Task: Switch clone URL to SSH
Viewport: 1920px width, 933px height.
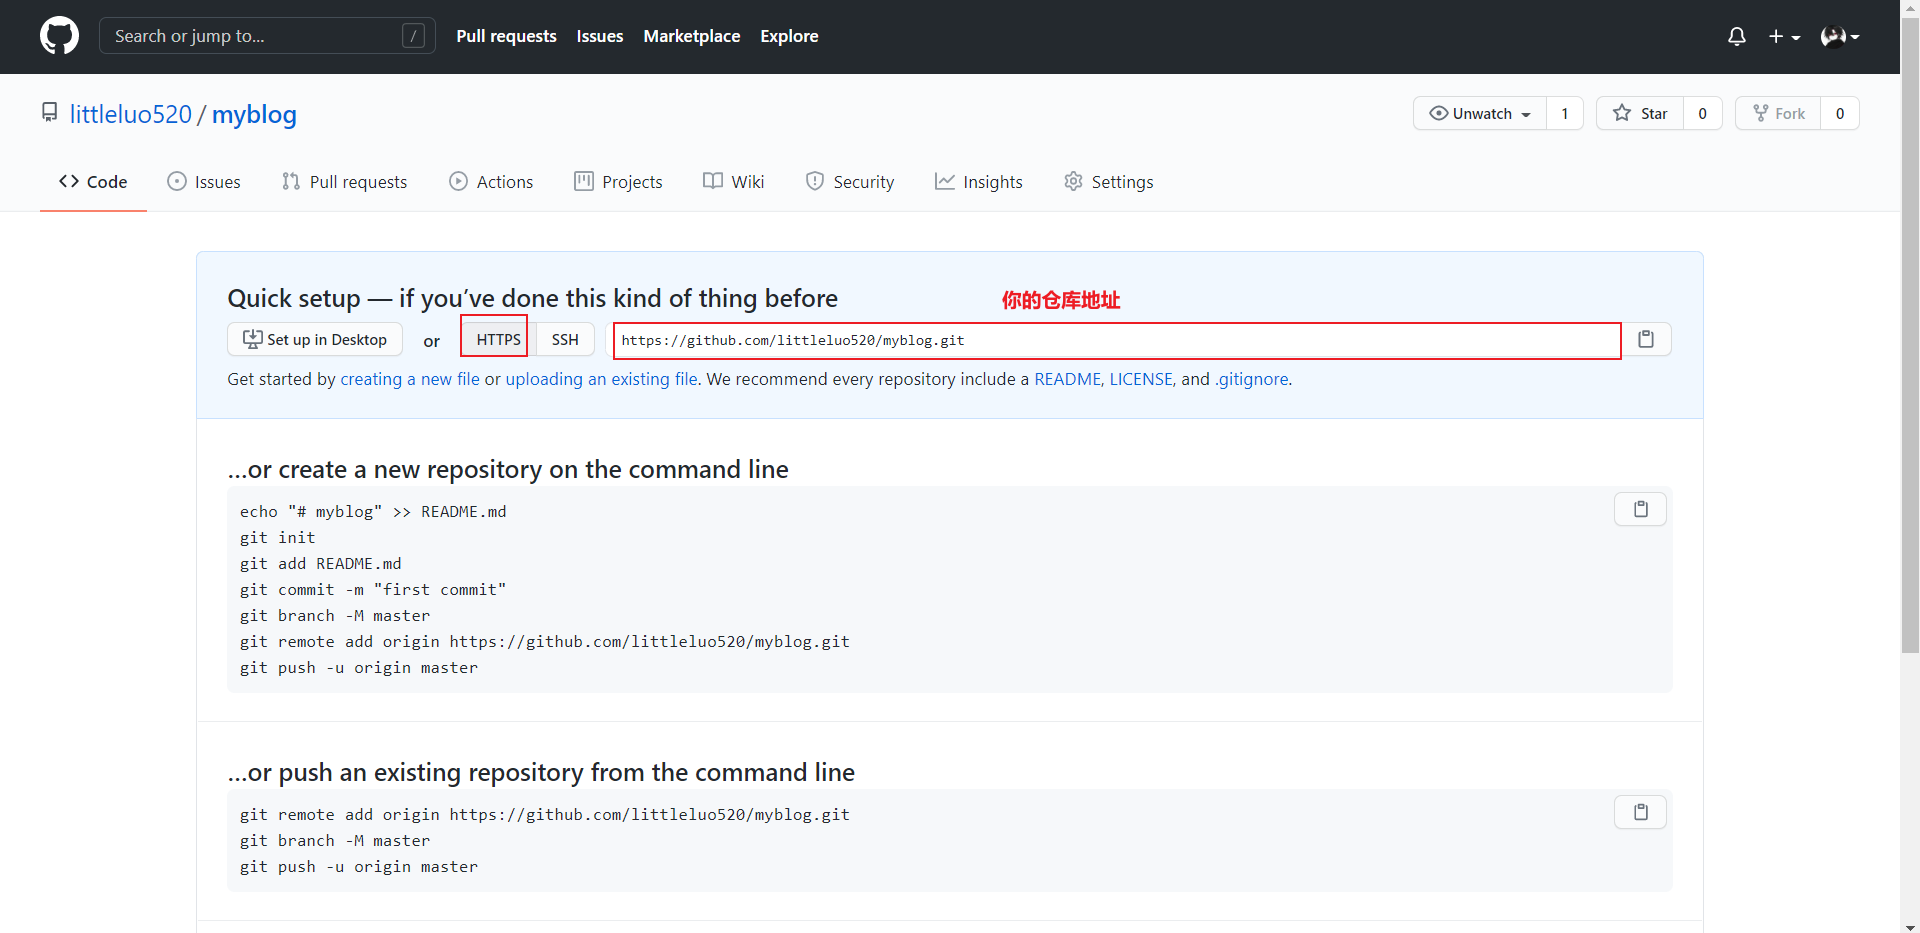Action: click(565, 340)
